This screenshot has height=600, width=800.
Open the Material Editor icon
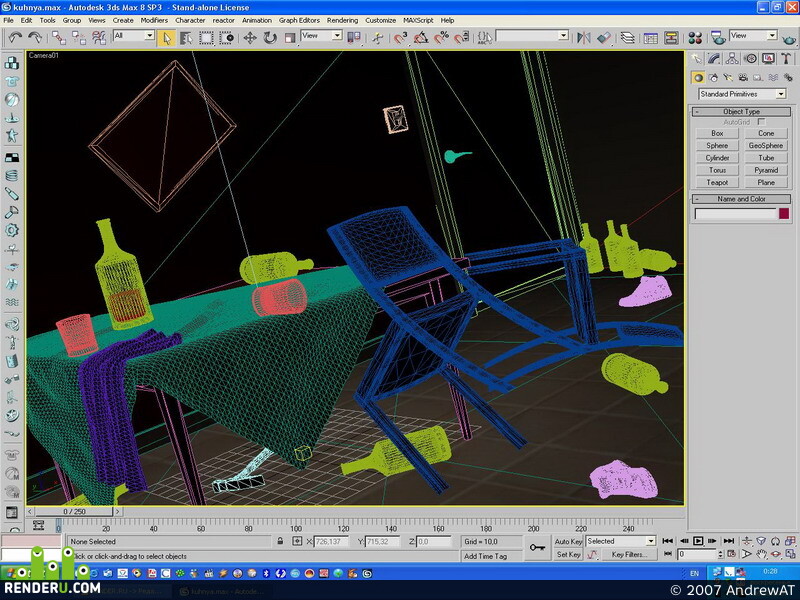[x=695, y=37]
